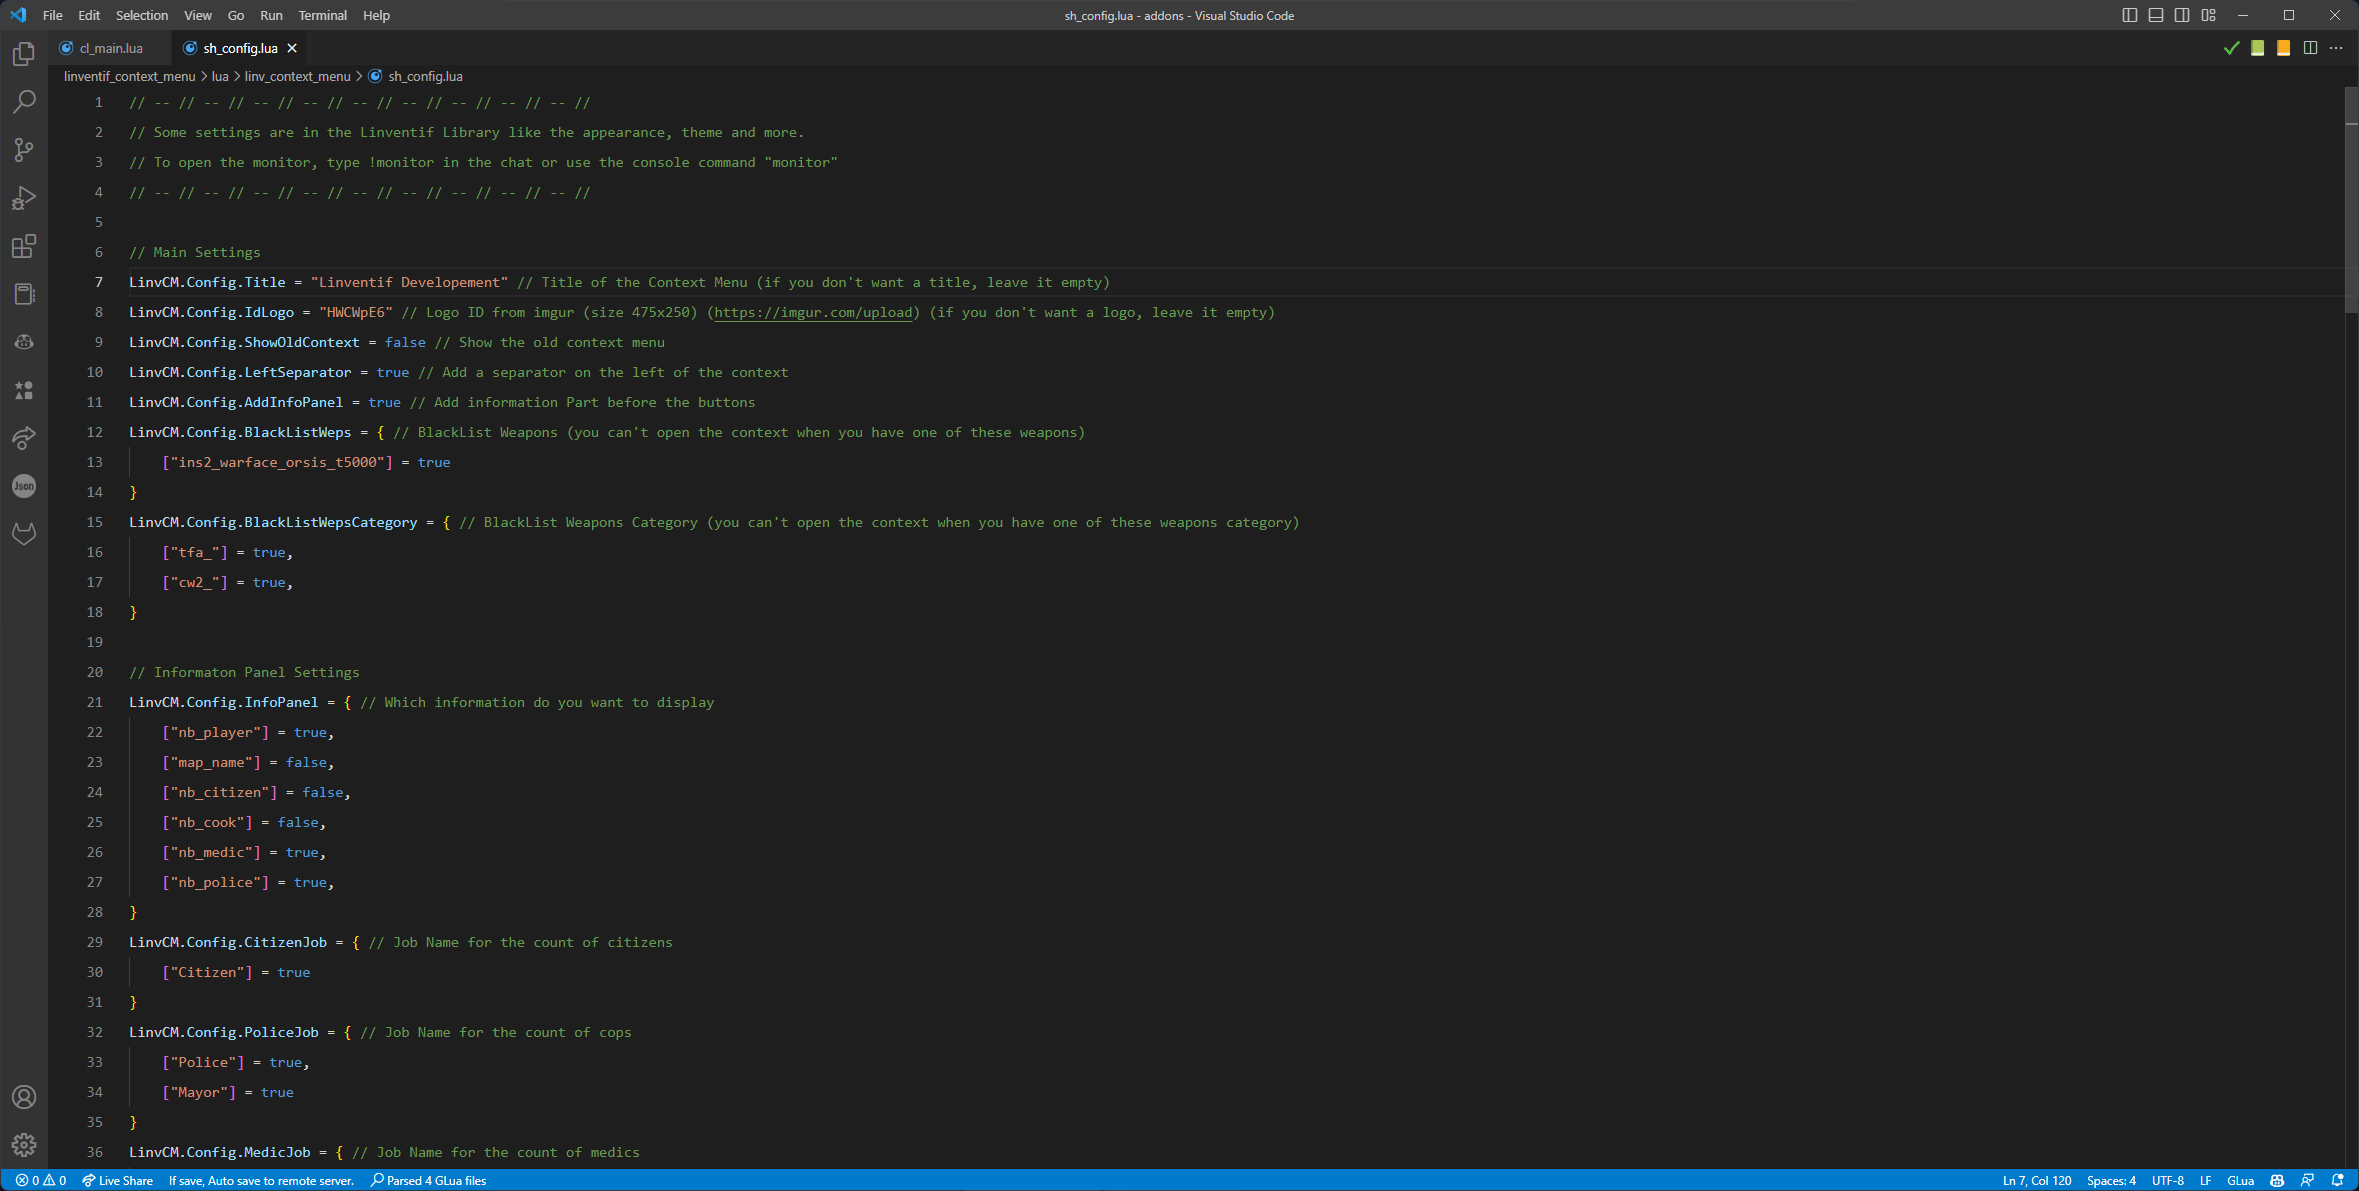Click the green book editor action icon
Image resolution: width=2359 pixels, height=1191 pixels.
pos(2257,48)
